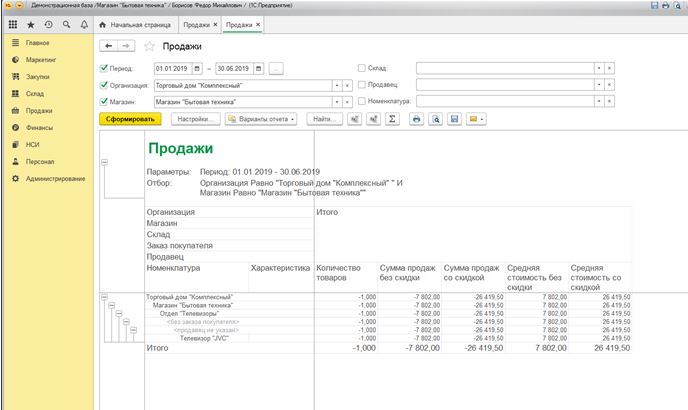This screenshot has width=688, height=410.
Task: Enable the Склад filter checkbox
Action: 361,68
